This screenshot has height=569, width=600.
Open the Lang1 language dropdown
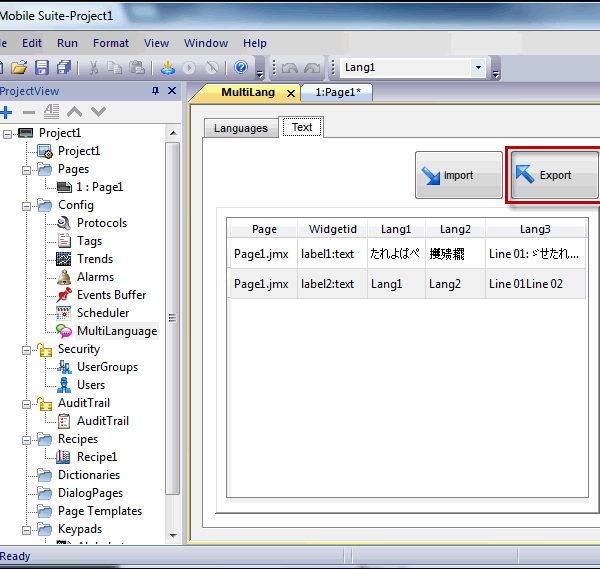[x=478, y=68]
